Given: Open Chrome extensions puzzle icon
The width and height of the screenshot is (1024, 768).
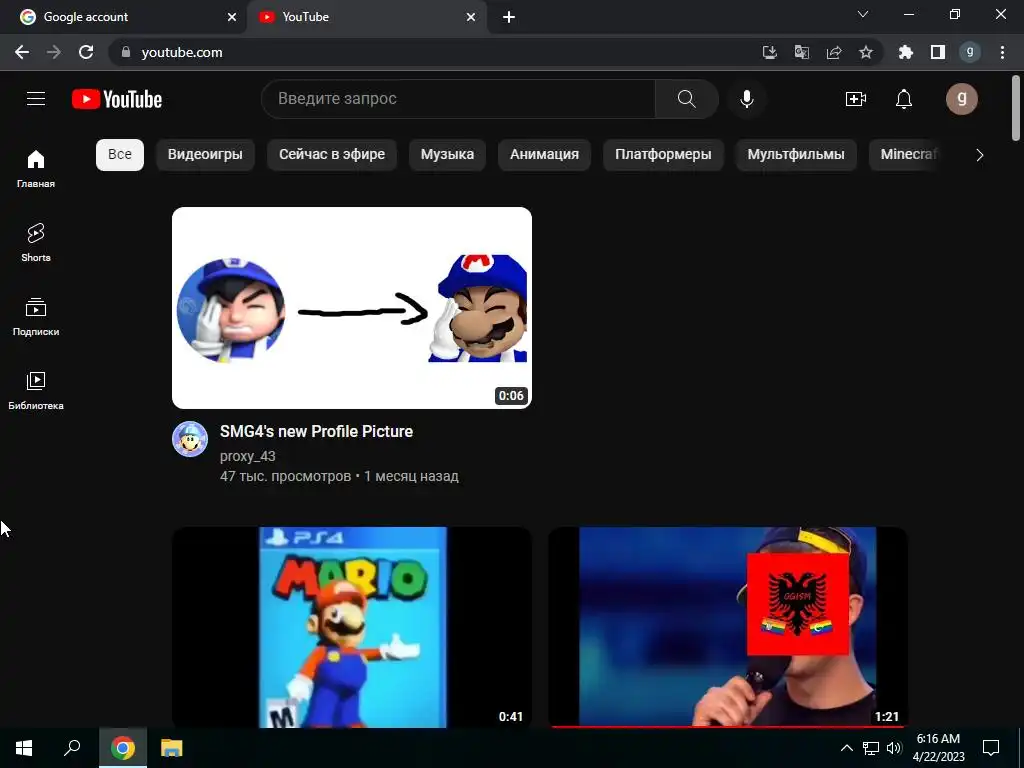Looking at the screenshot, I should tap(905, 52).
